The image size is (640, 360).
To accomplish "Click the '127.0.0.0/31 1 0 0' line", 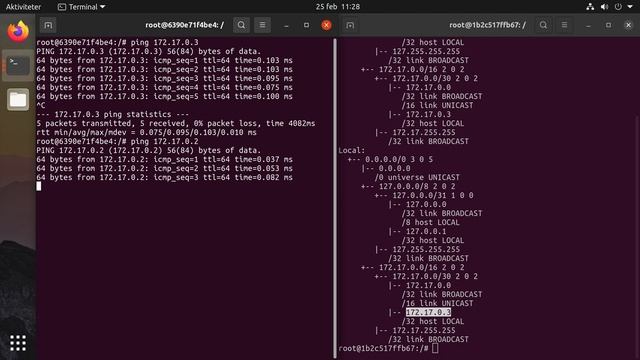I will point(424,195).
